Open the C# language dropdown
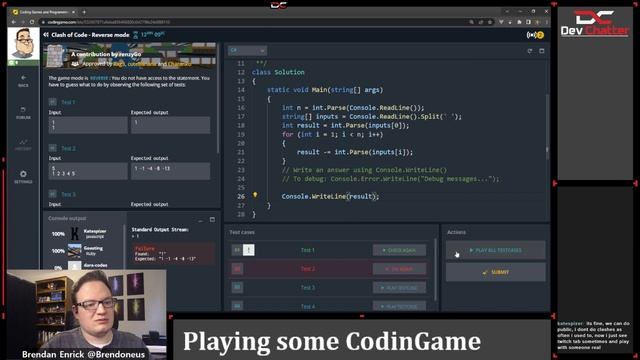640x360 pixels. [x=247, y=51]
